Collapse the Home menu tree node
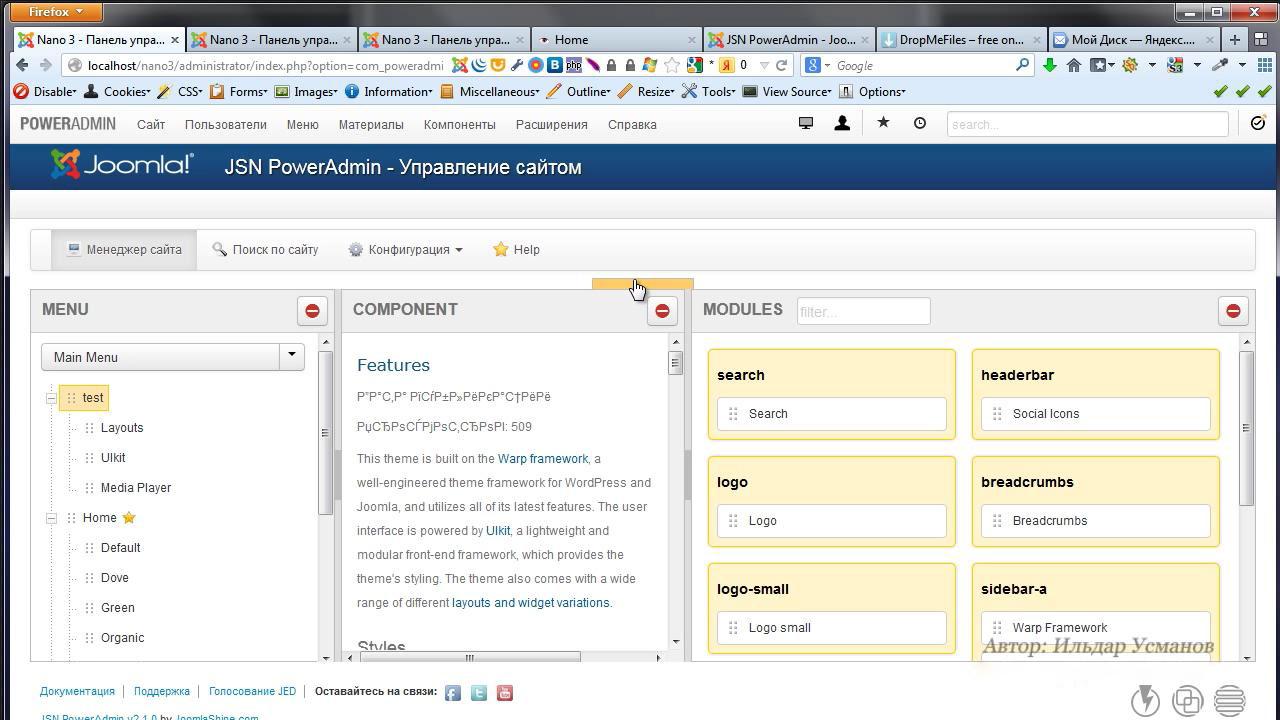Viewport: 1280px width, 720px height. click(51, 518)
